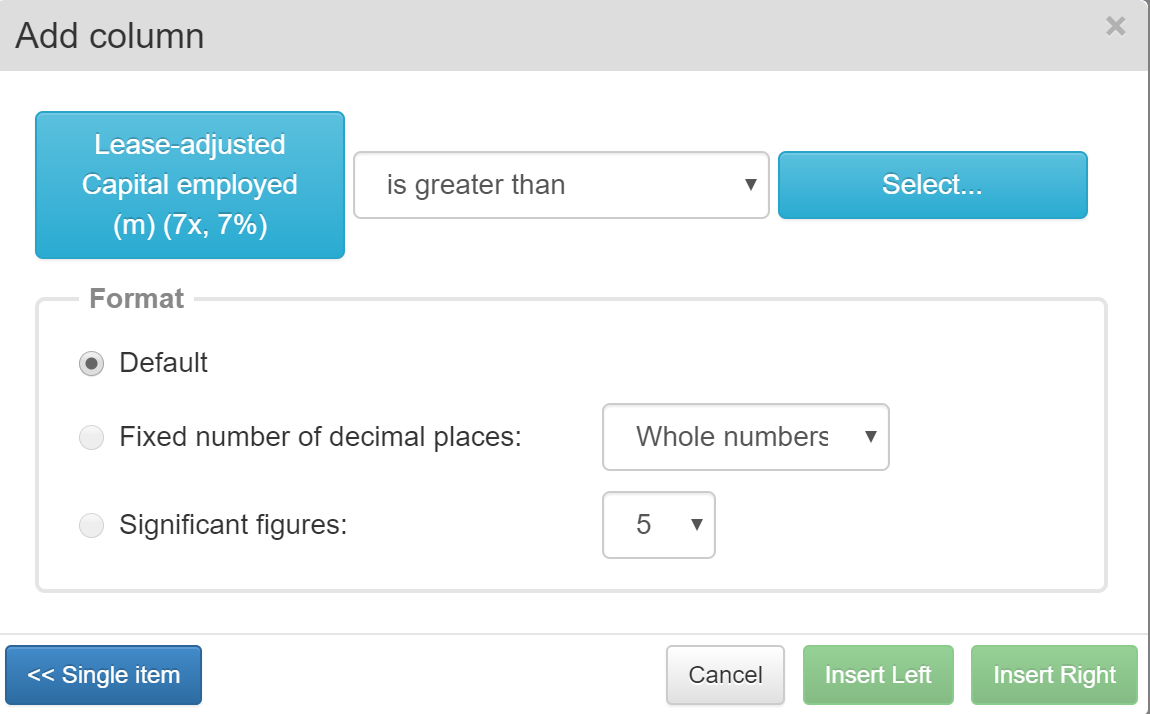1150x714 pixels.
Task: Insert the column with Insert Right
Action: click(x=1054, y=675)
